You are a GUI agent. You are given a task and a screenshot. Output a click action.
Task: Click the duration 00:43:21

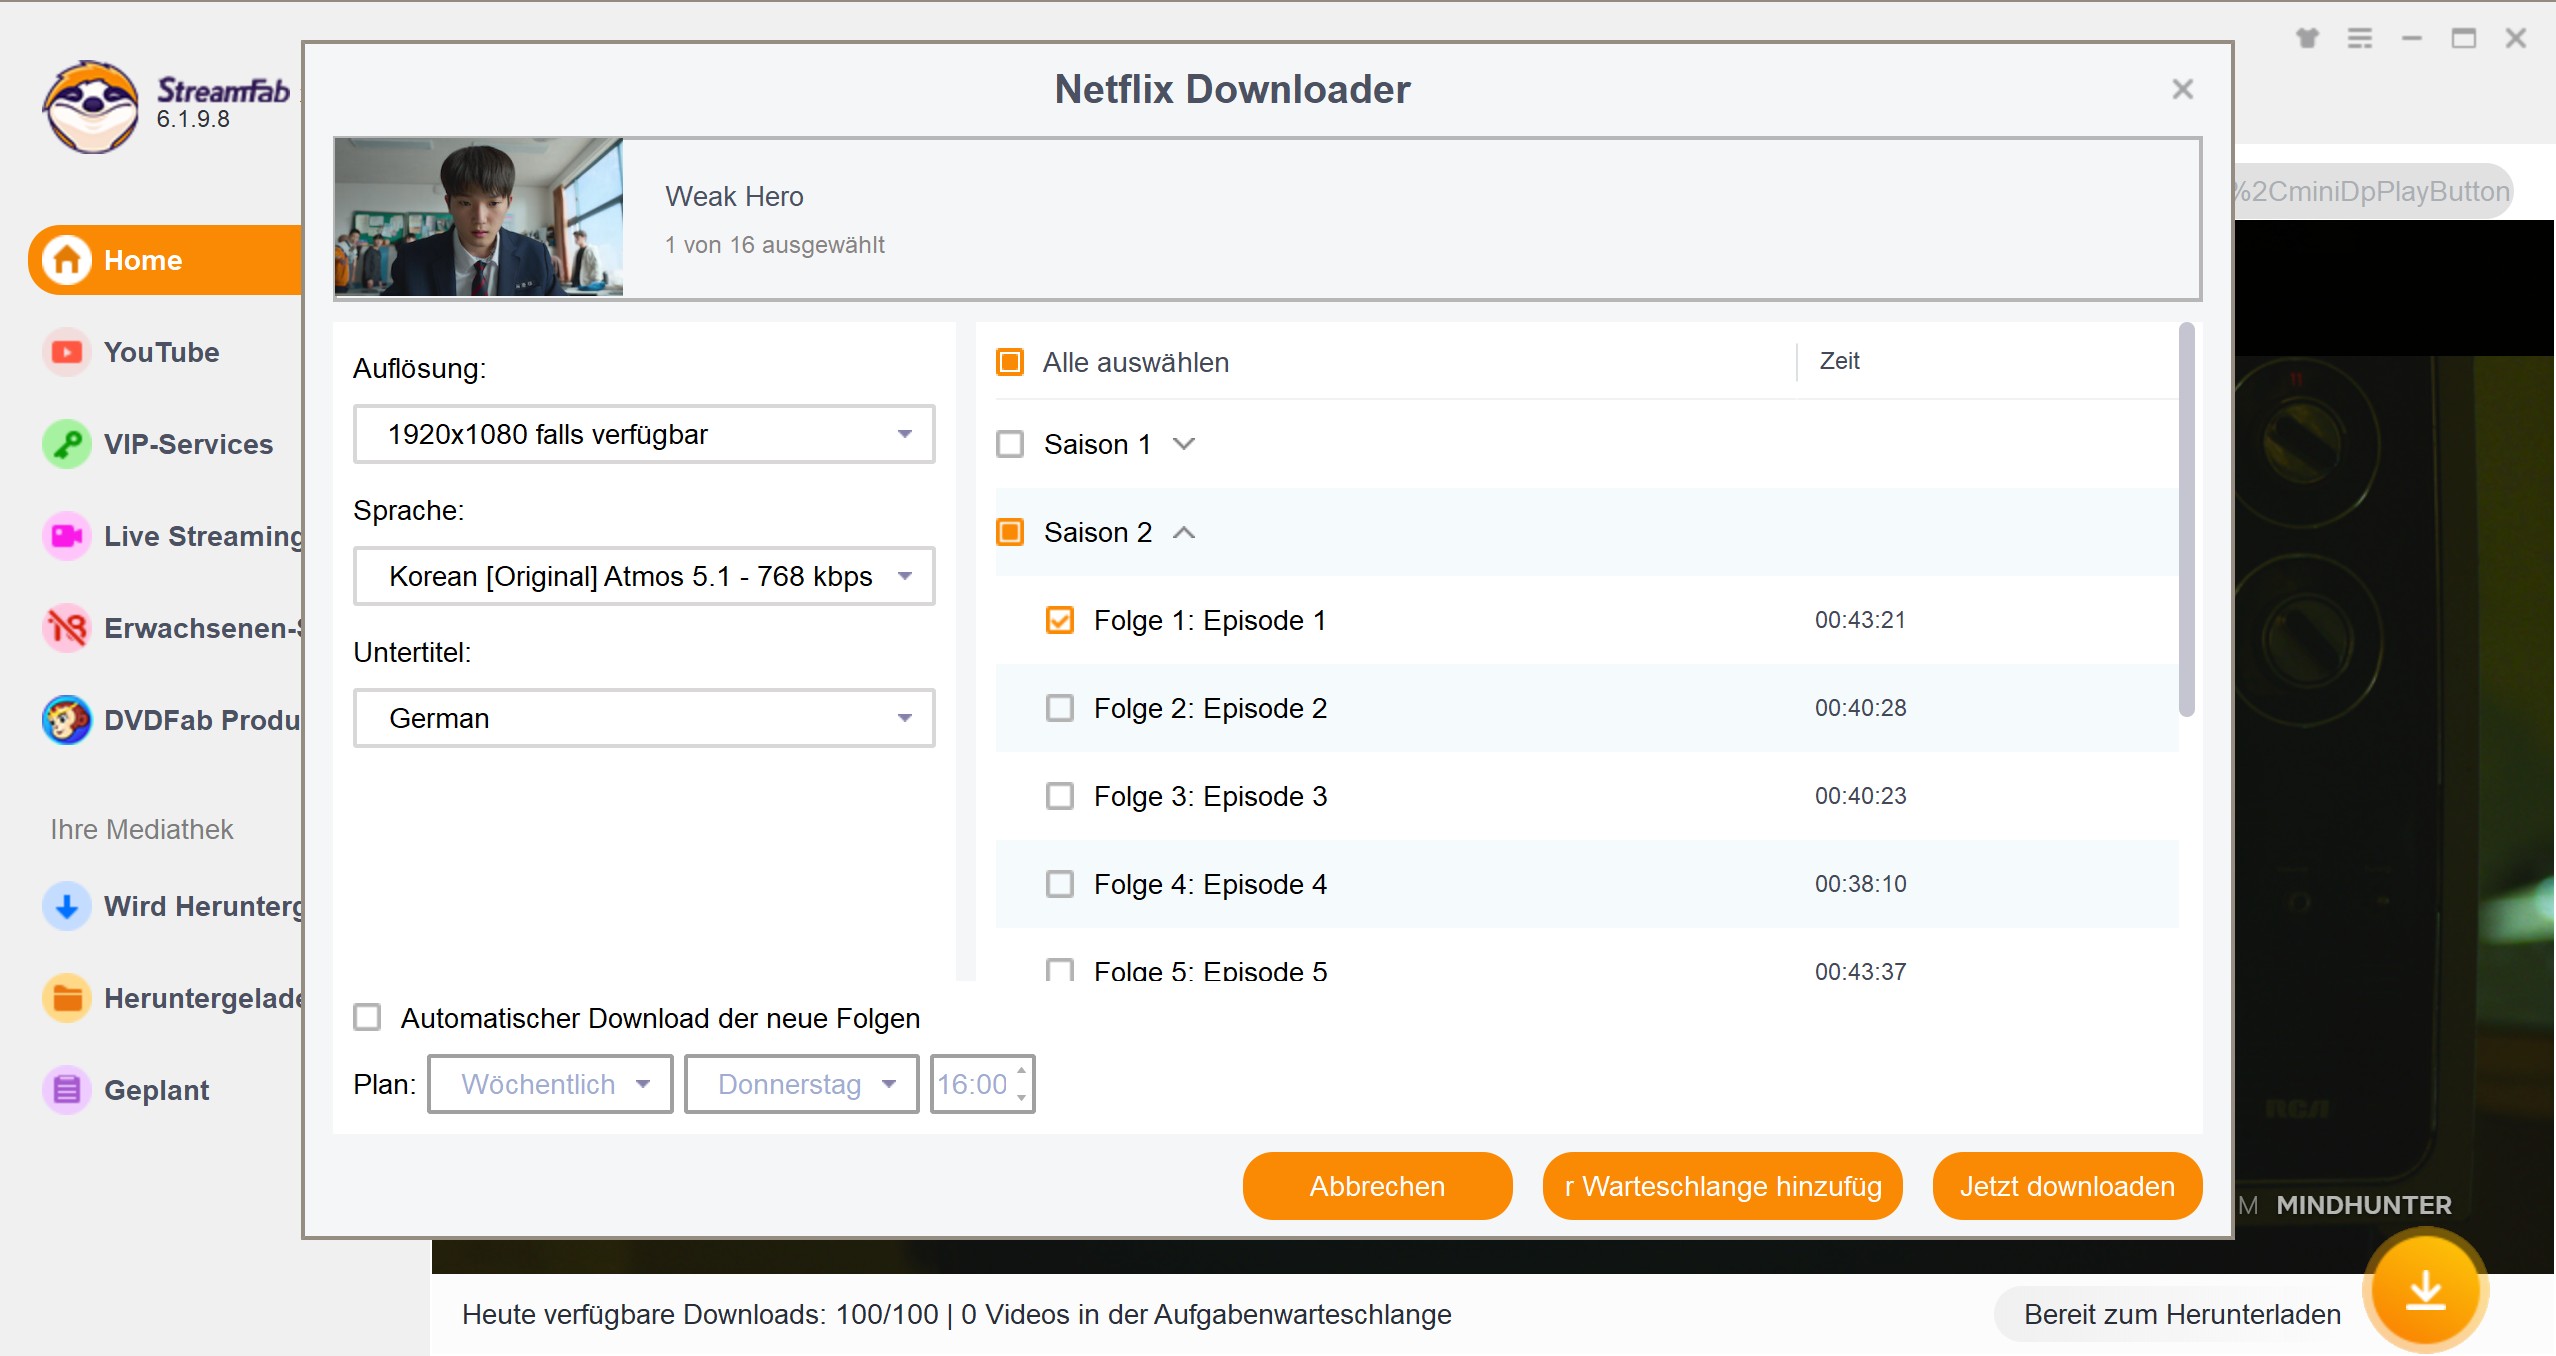click(1861, 620)
